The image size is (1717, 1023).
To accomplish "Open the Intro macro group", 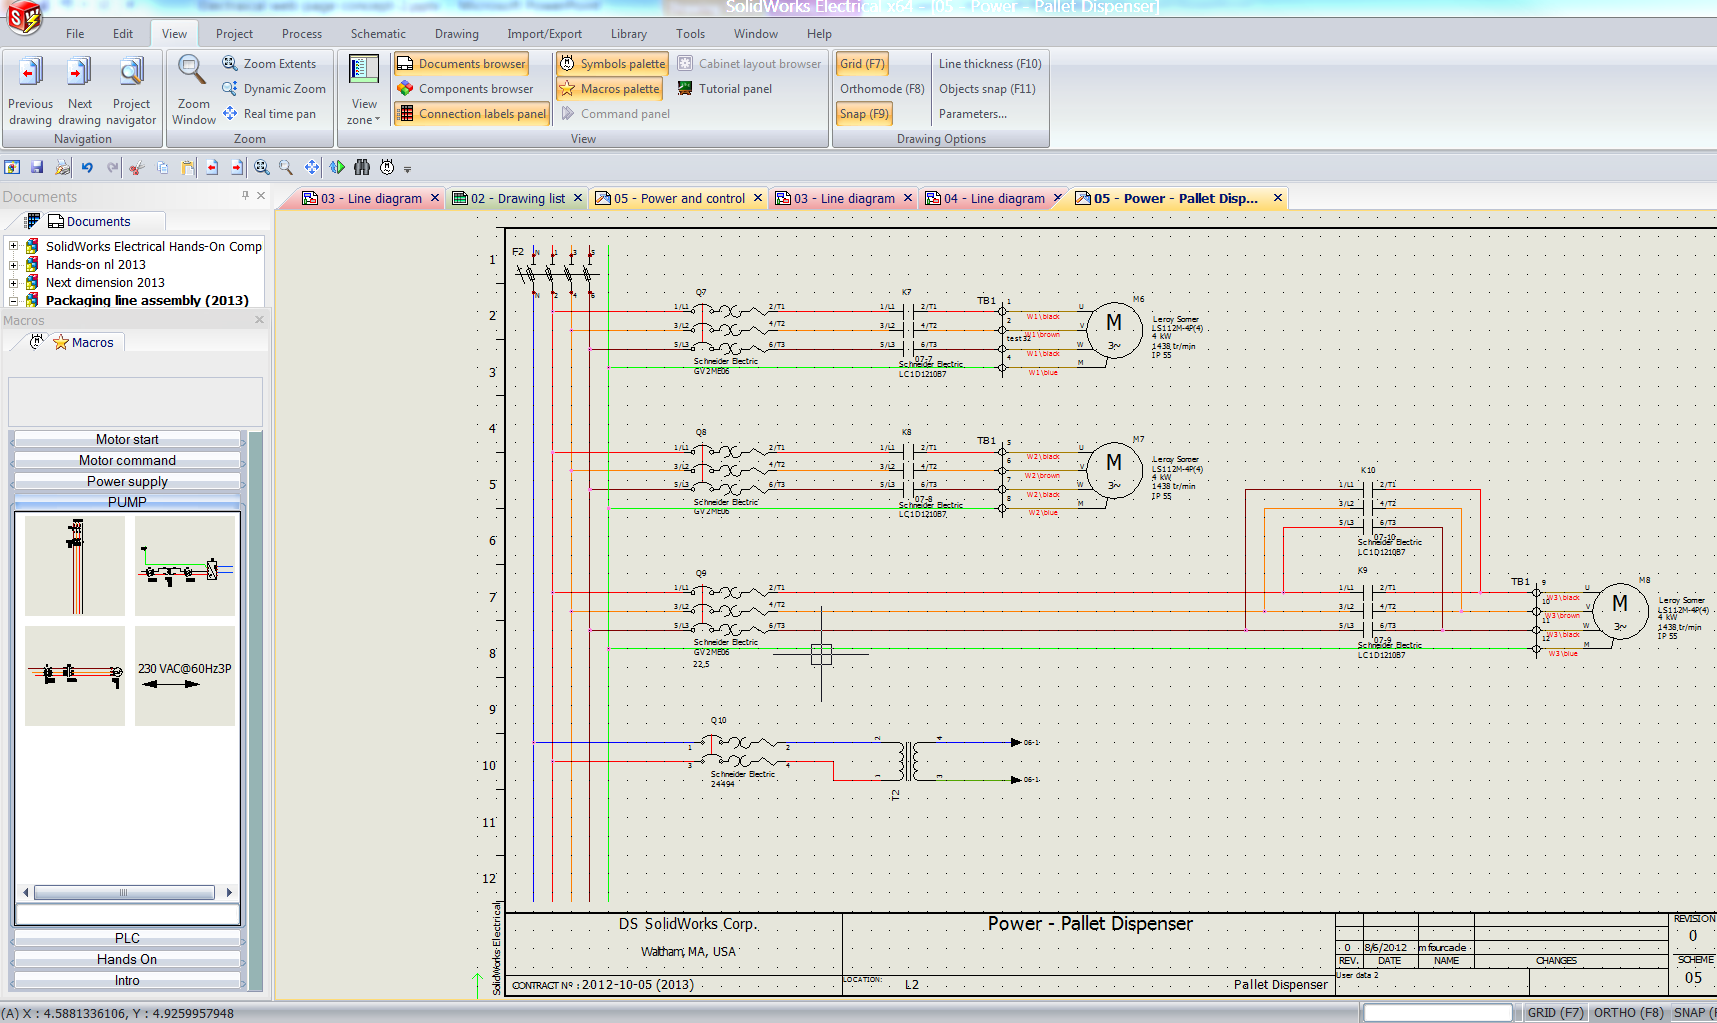I will coord(127,980).
